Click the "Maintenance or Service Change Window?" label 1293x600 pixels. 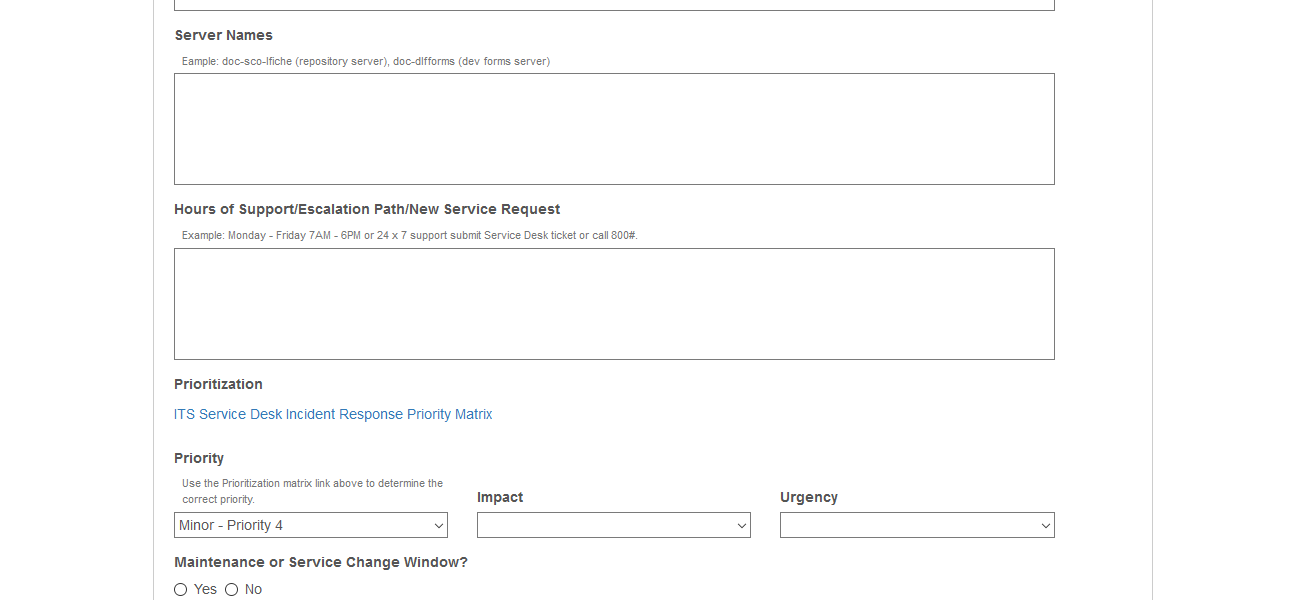[x=321, y=562]
